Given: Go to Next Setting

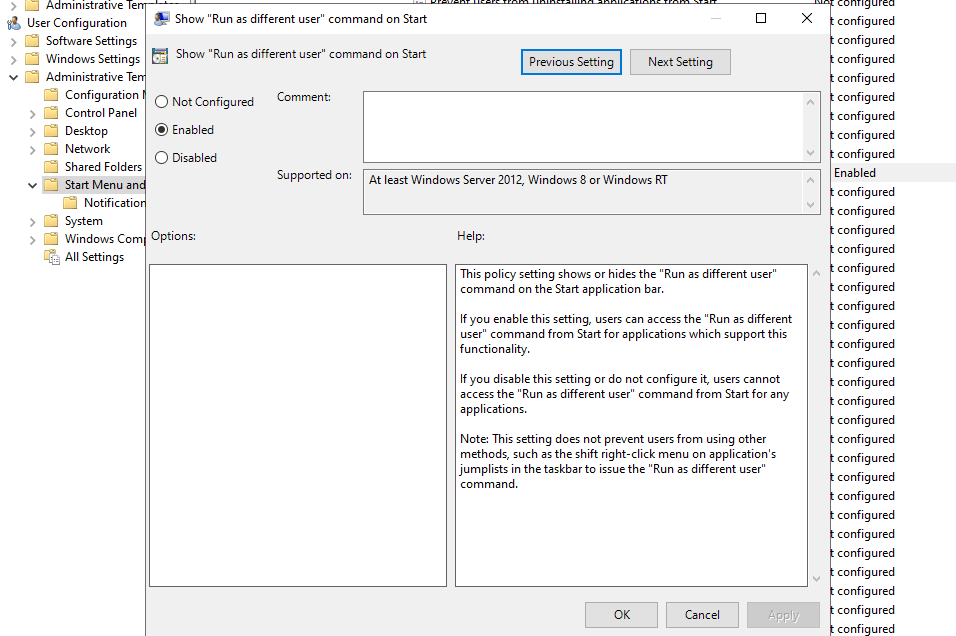Looking at the screenshot, I should coord(680,62).
